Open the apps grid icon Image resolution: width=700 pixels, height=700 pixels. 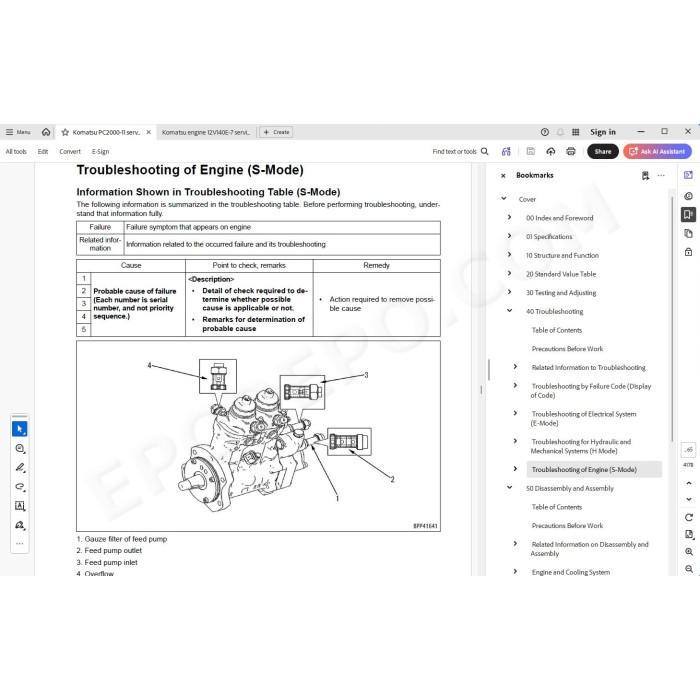click(576, 132)
